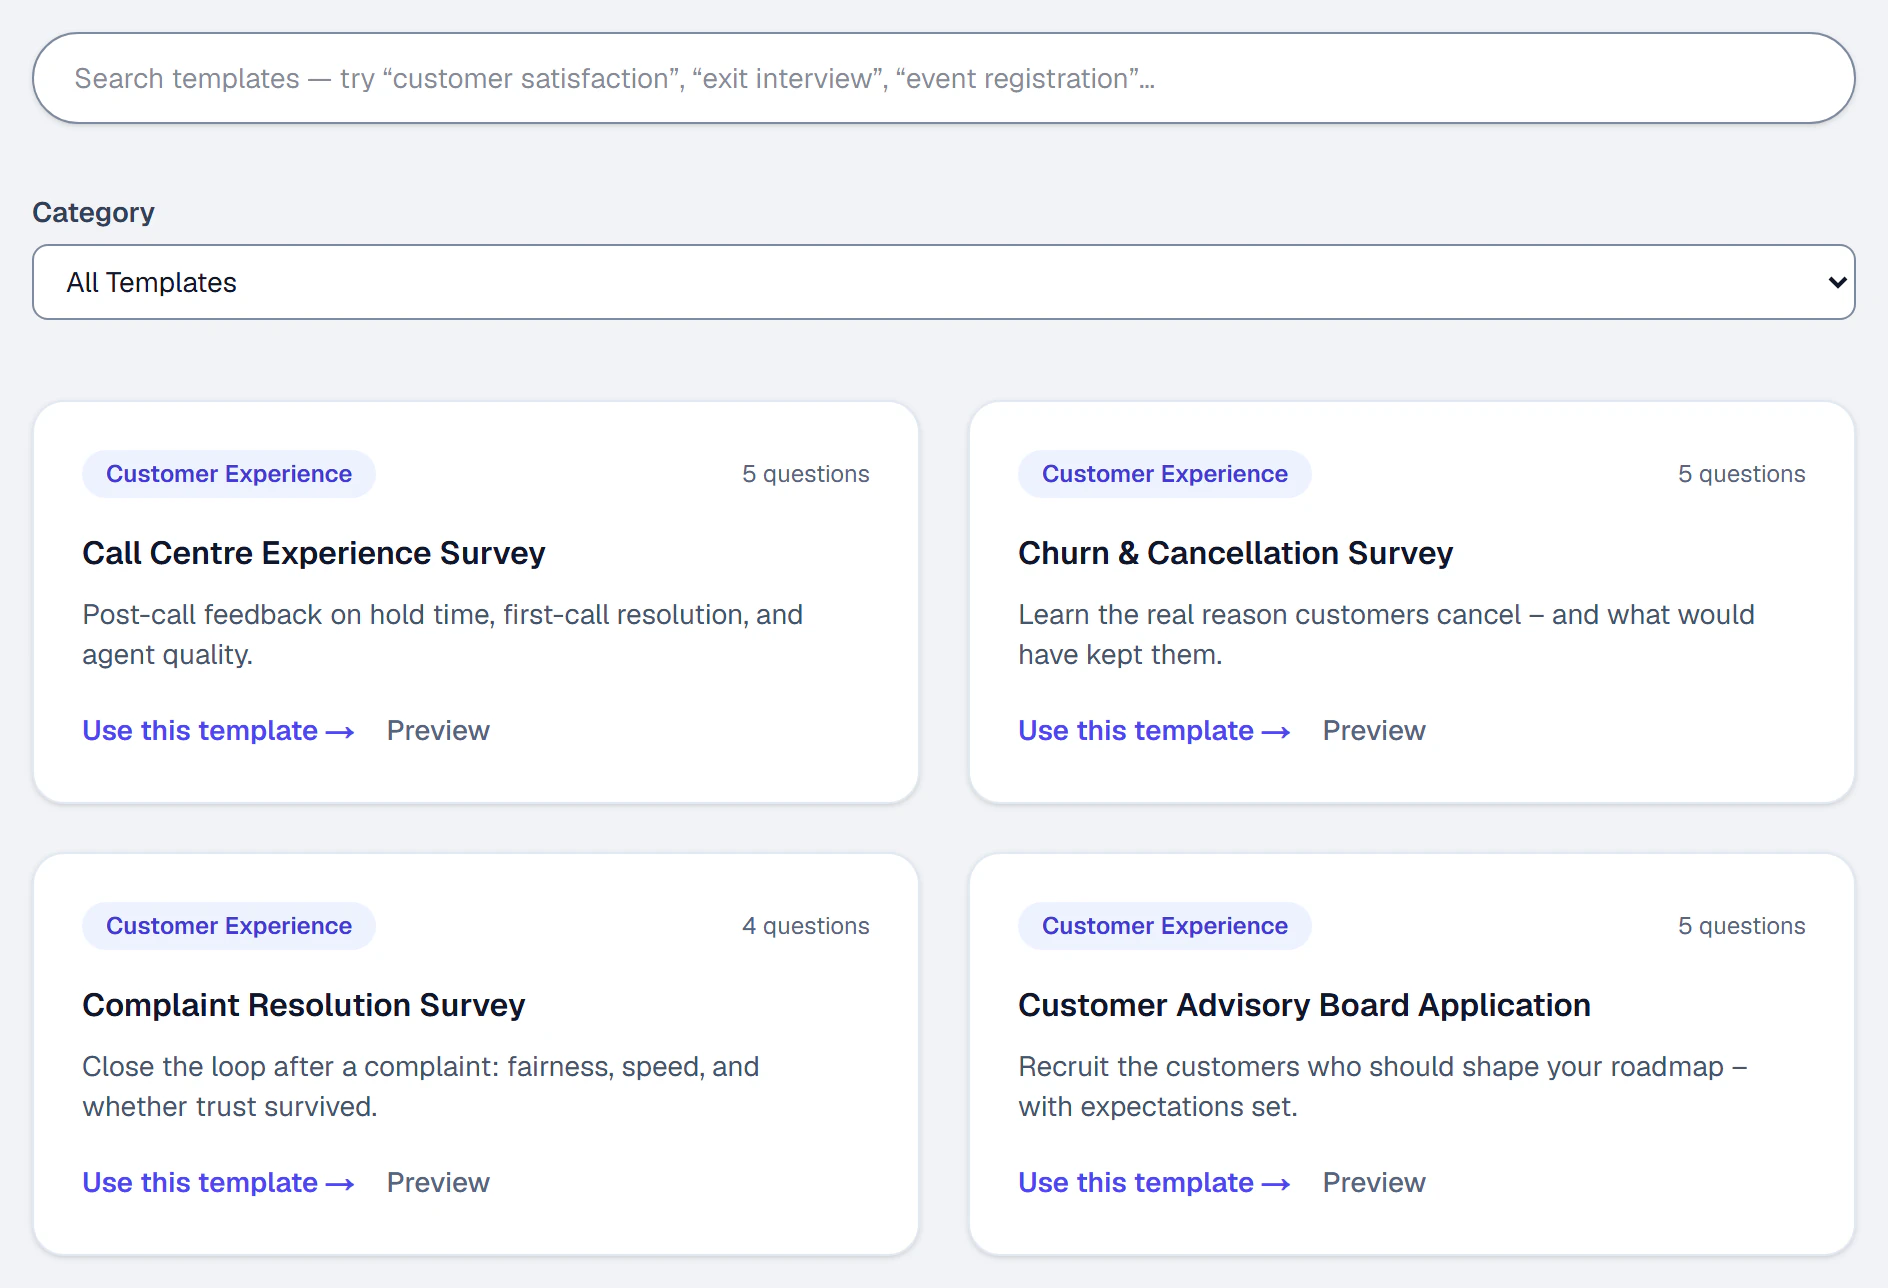Click description "Recruit the customers who should shape"
Image resolution: width=1888 pixels, height=1288 pixels.
coord(1383,1087)
